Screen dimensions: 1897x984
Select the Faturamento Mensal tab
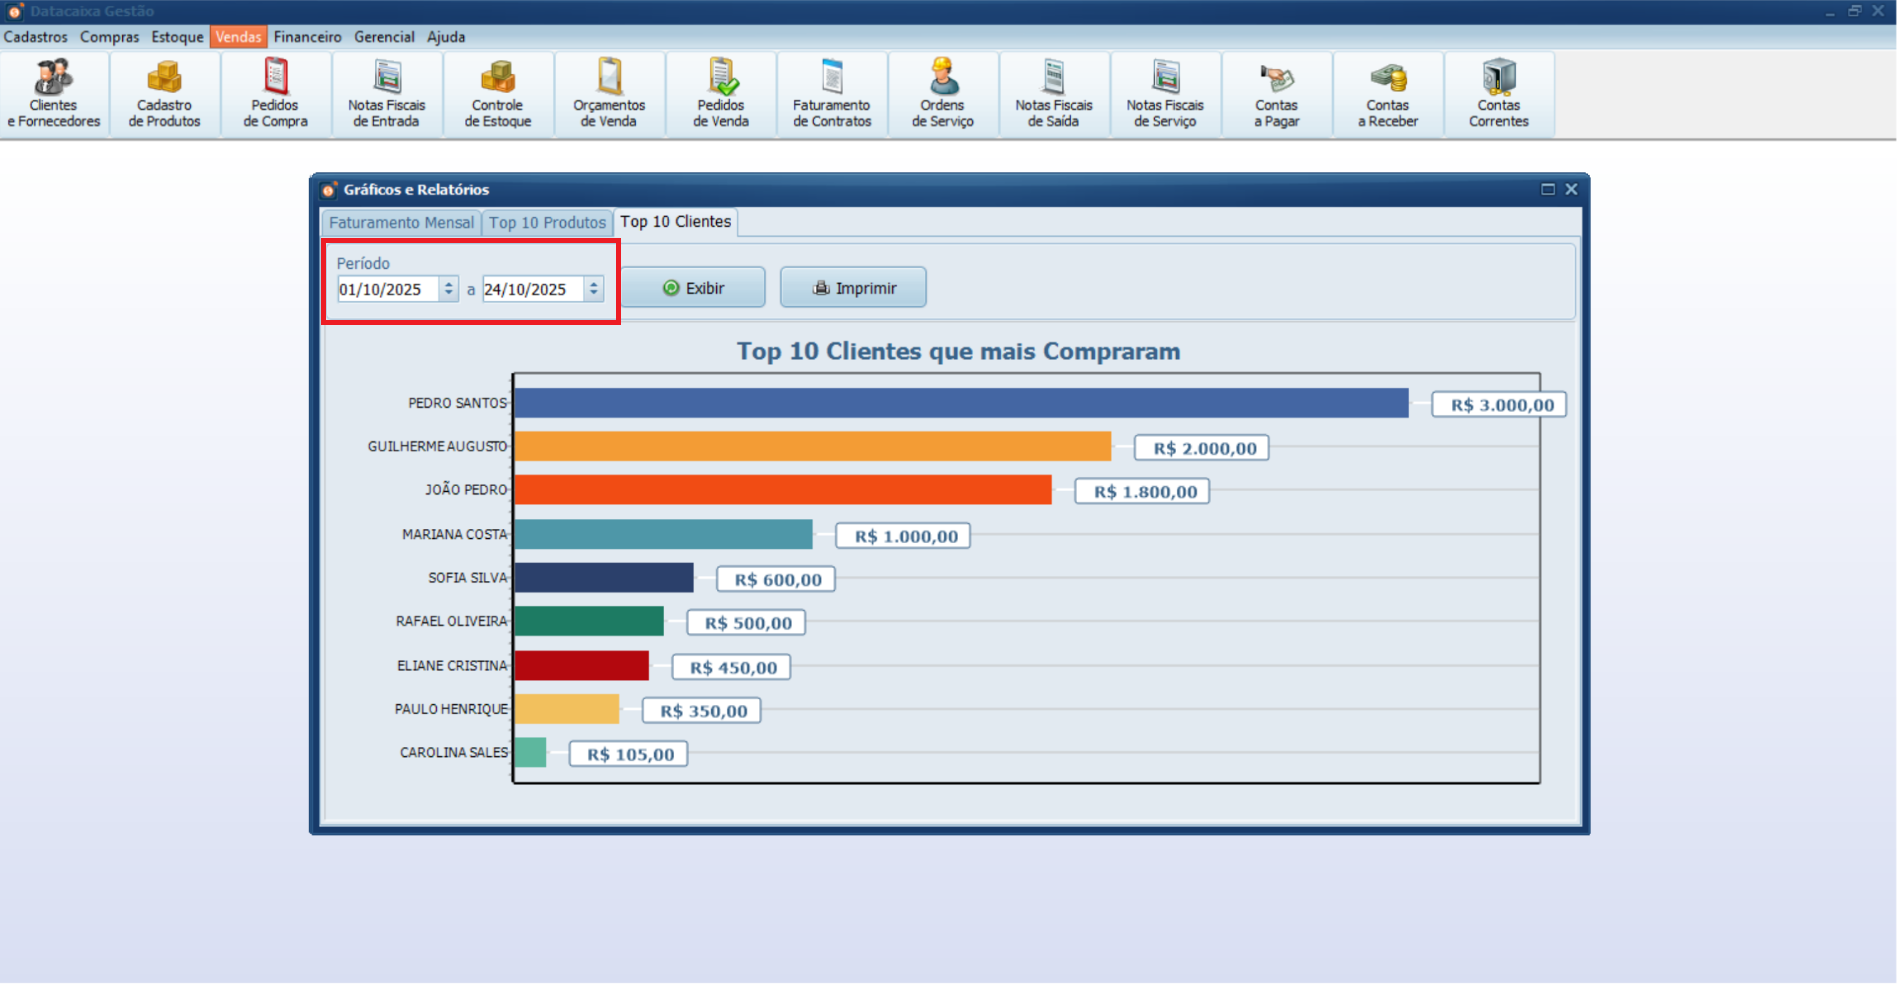(401, 222)
